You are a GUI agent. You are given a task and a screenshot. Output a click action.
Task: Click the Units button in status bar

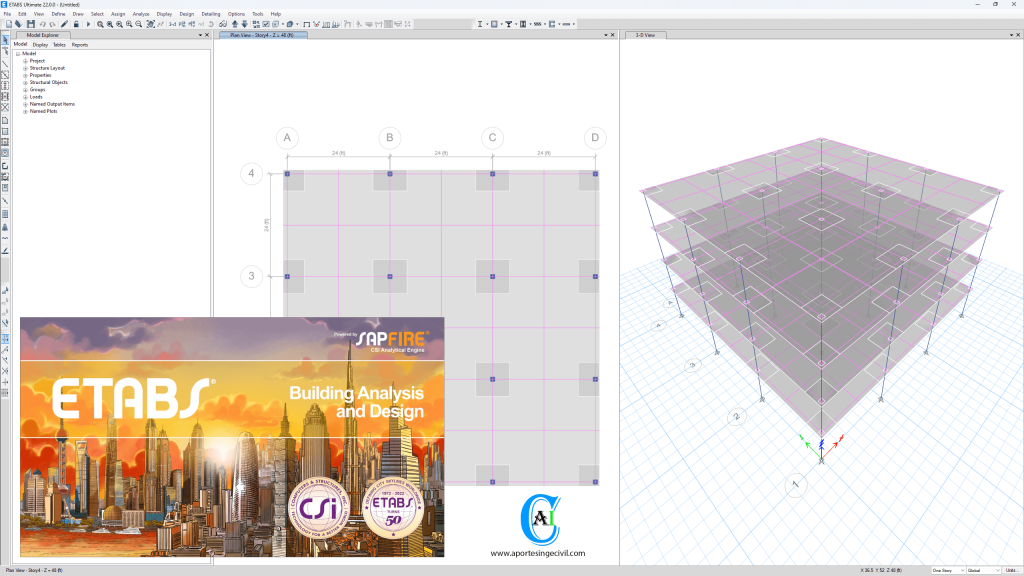pos(1011,570)
